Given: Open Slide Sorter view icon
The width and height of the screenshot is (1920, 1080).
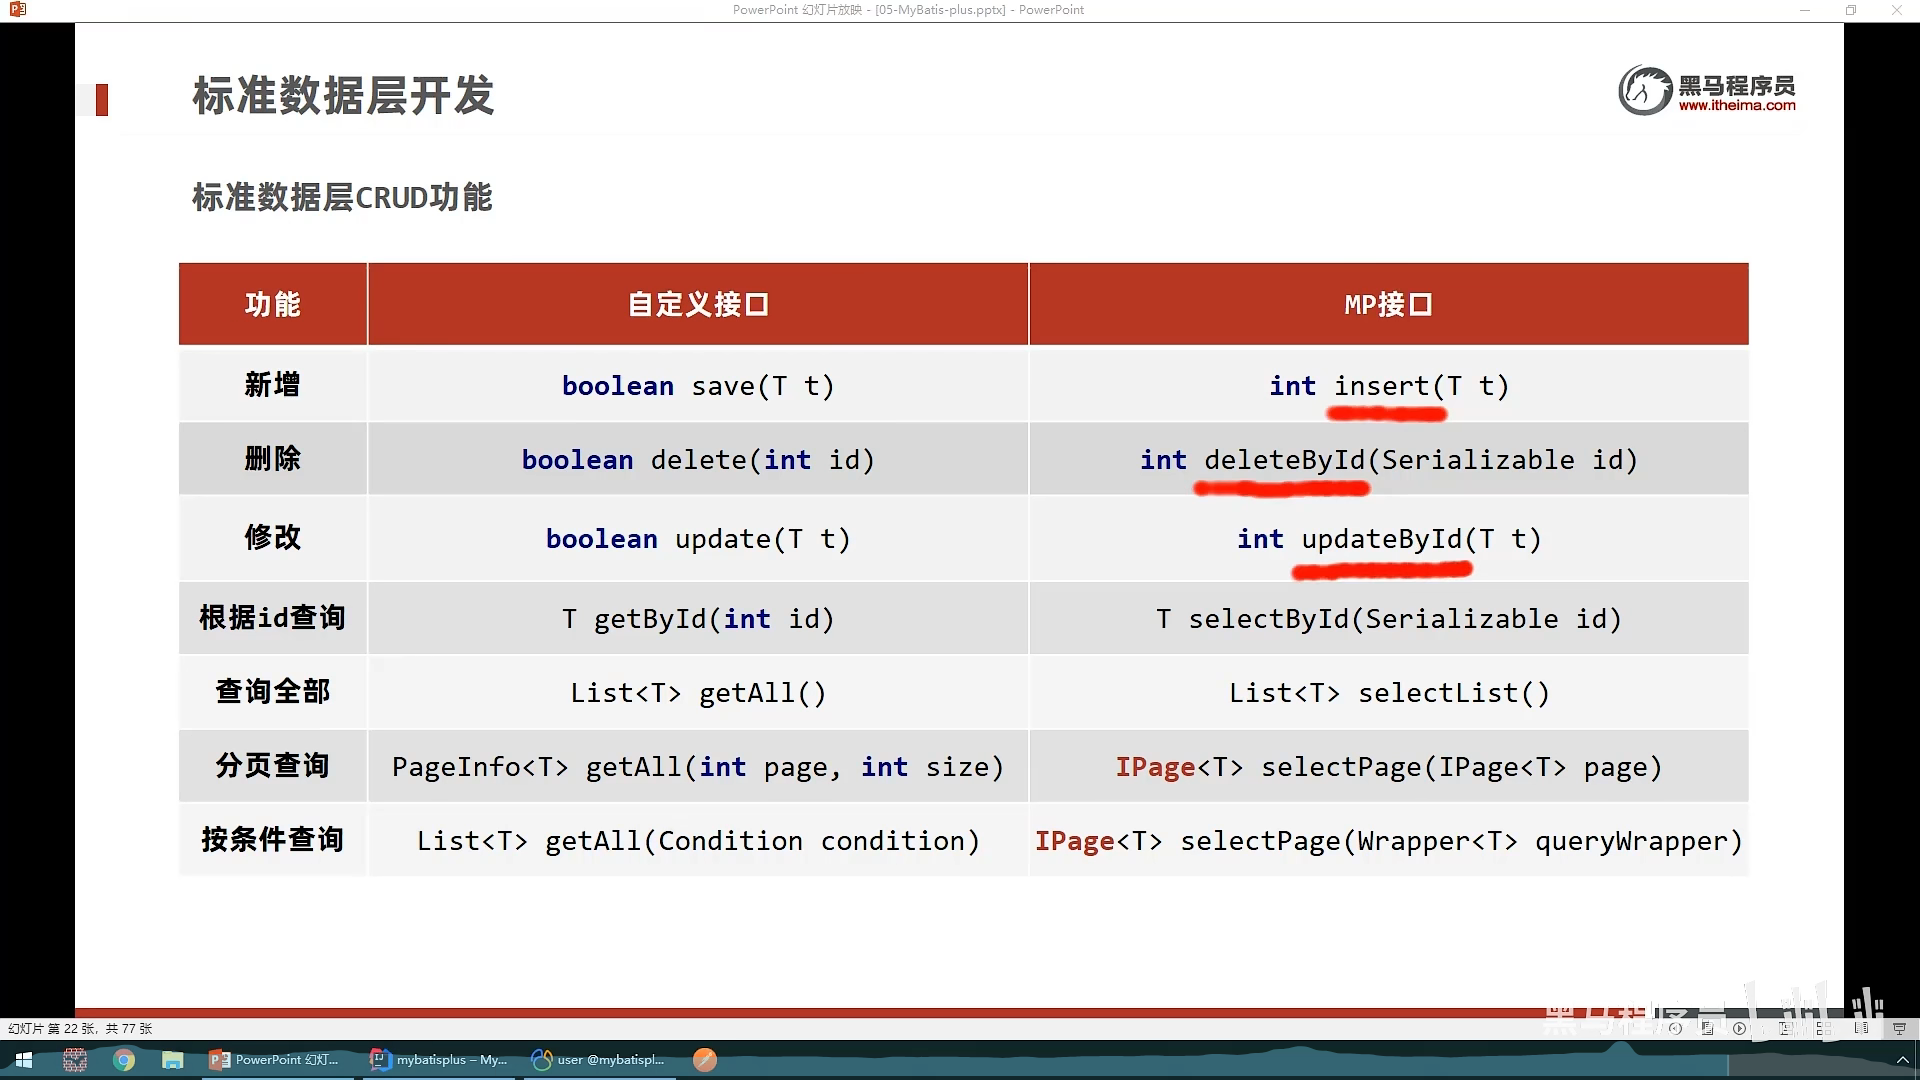Looking at the screenshot, I should tap(1823, 1028).
